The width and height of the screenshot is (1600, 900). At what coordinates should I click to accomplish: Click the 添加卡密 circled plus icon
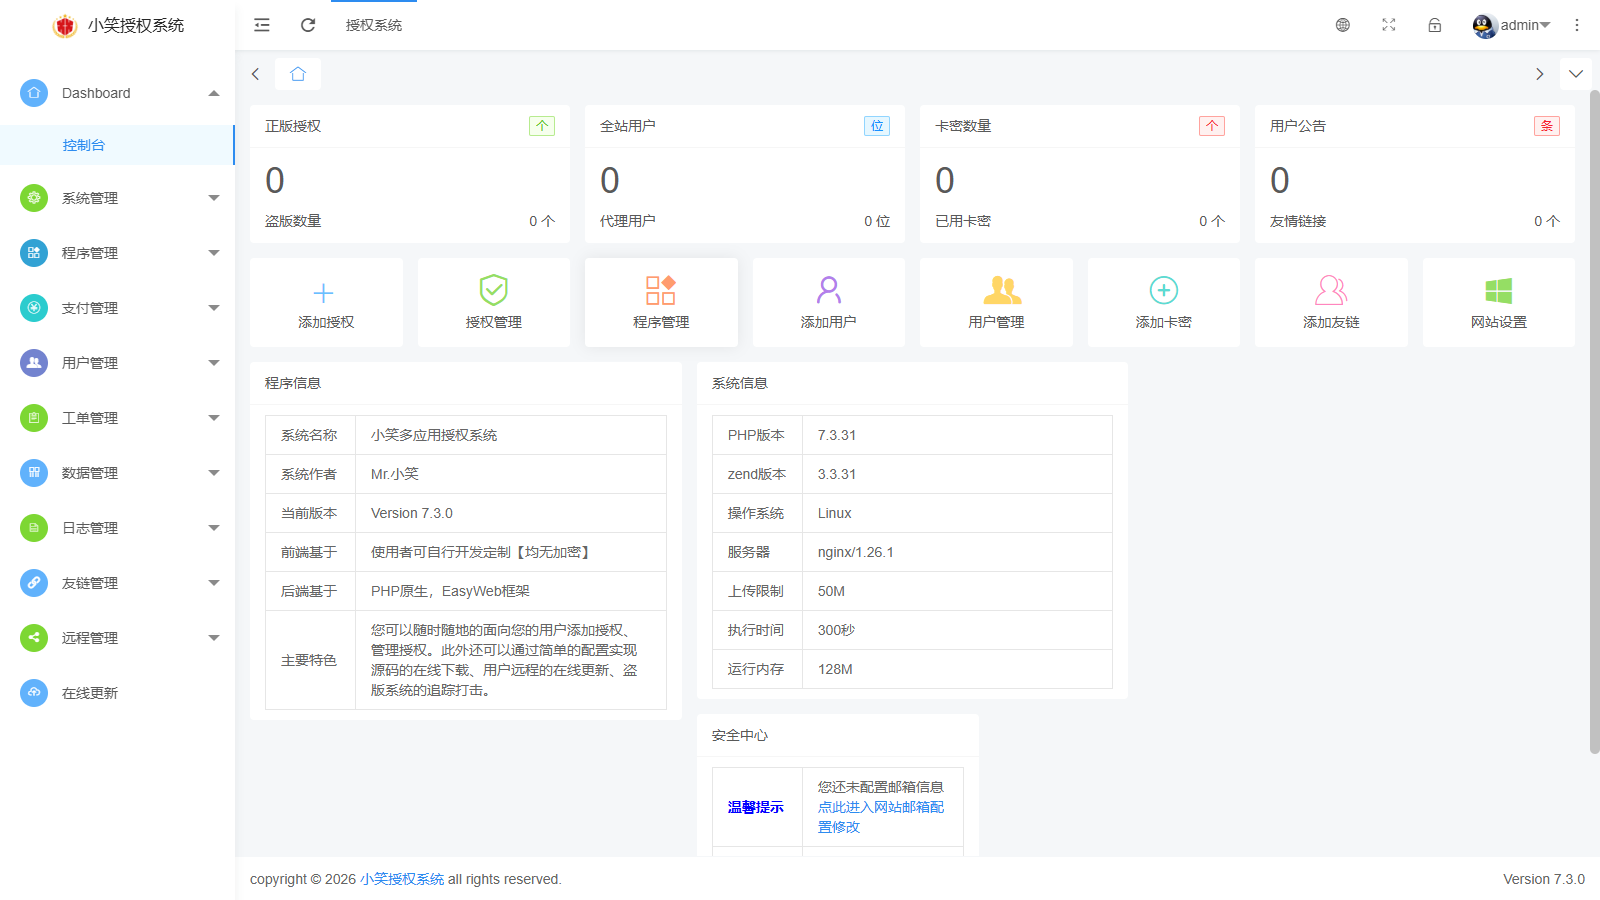(x=1163, y=291)
